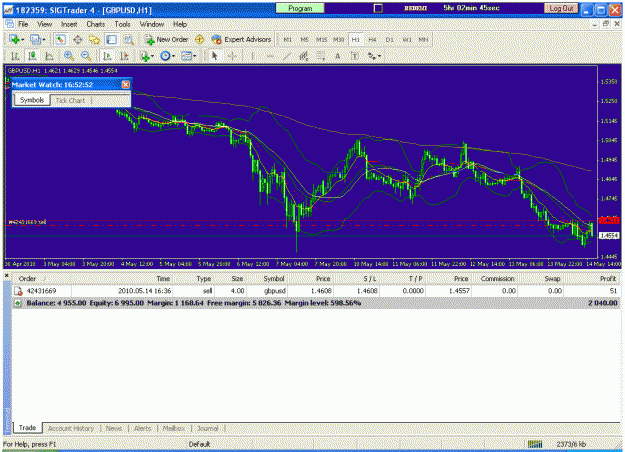Switch to M15 timeframe
The image size is (625, 452).
pos(321,39)
